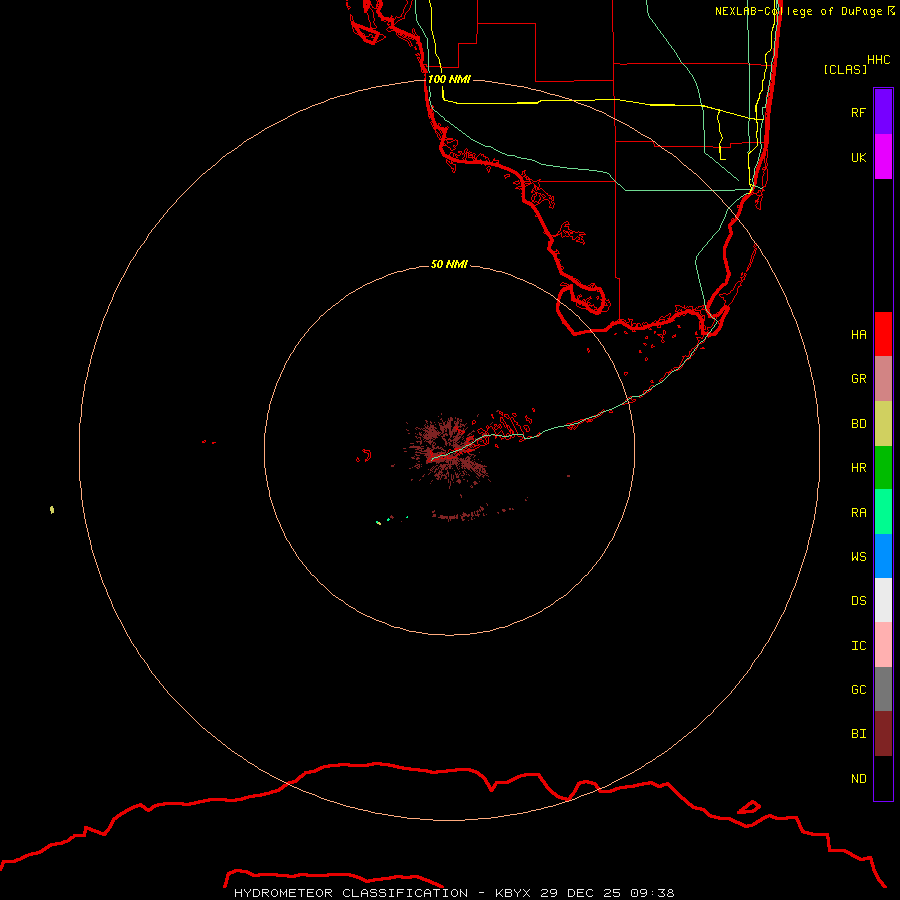Click the "50 NMI" range ring label
The image size is (900, 900).
[x=449, y=264]
